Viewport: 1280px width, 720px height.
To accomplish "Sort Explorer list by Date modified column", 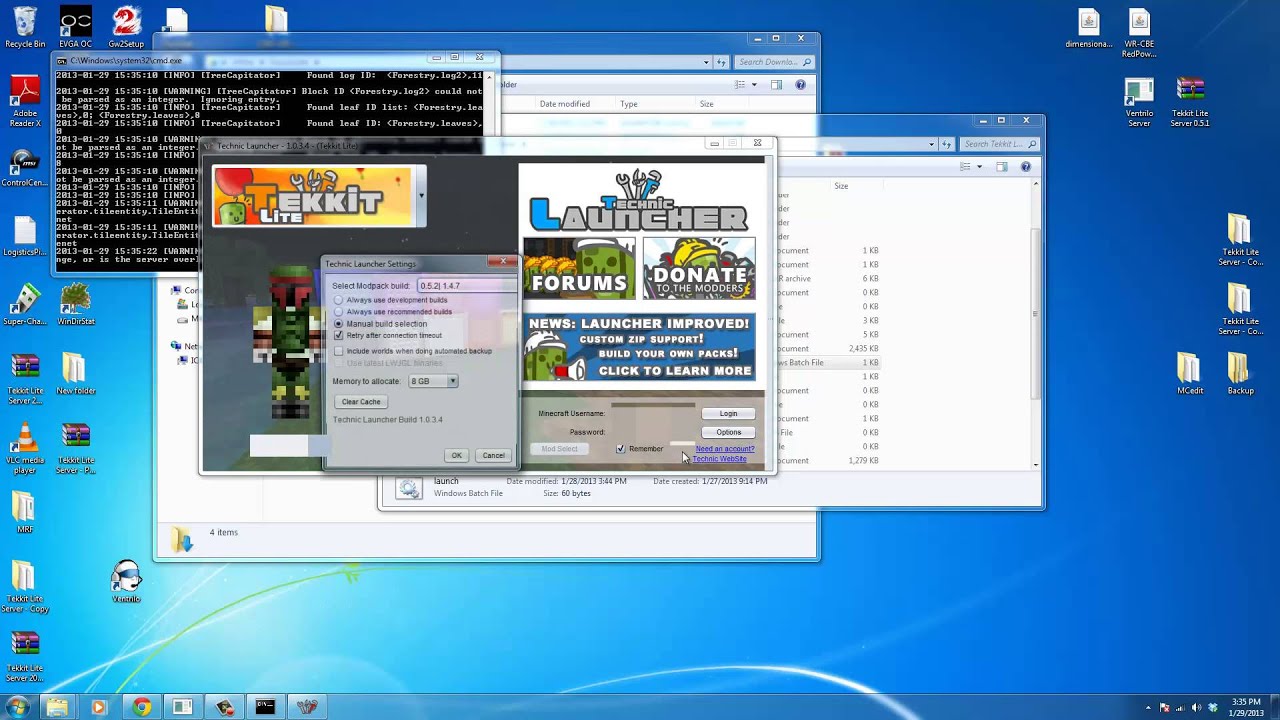I will pyautogui.click(x=565, y=104).
